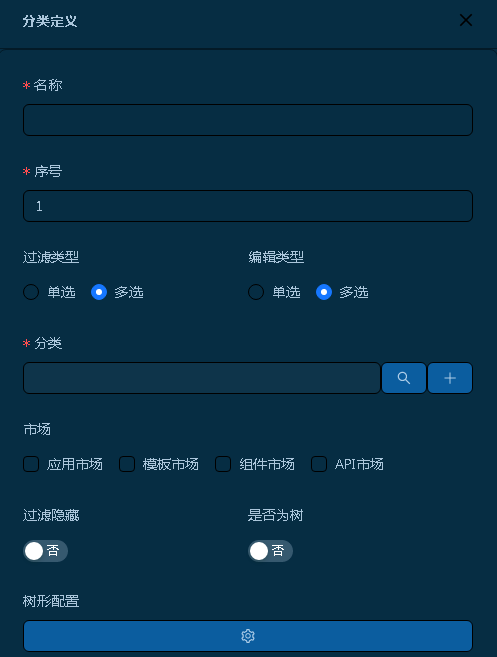This screenshot has width=497, height=657.
Task: Check the 模板市场 checkbox
Action: tap(127, 464)
